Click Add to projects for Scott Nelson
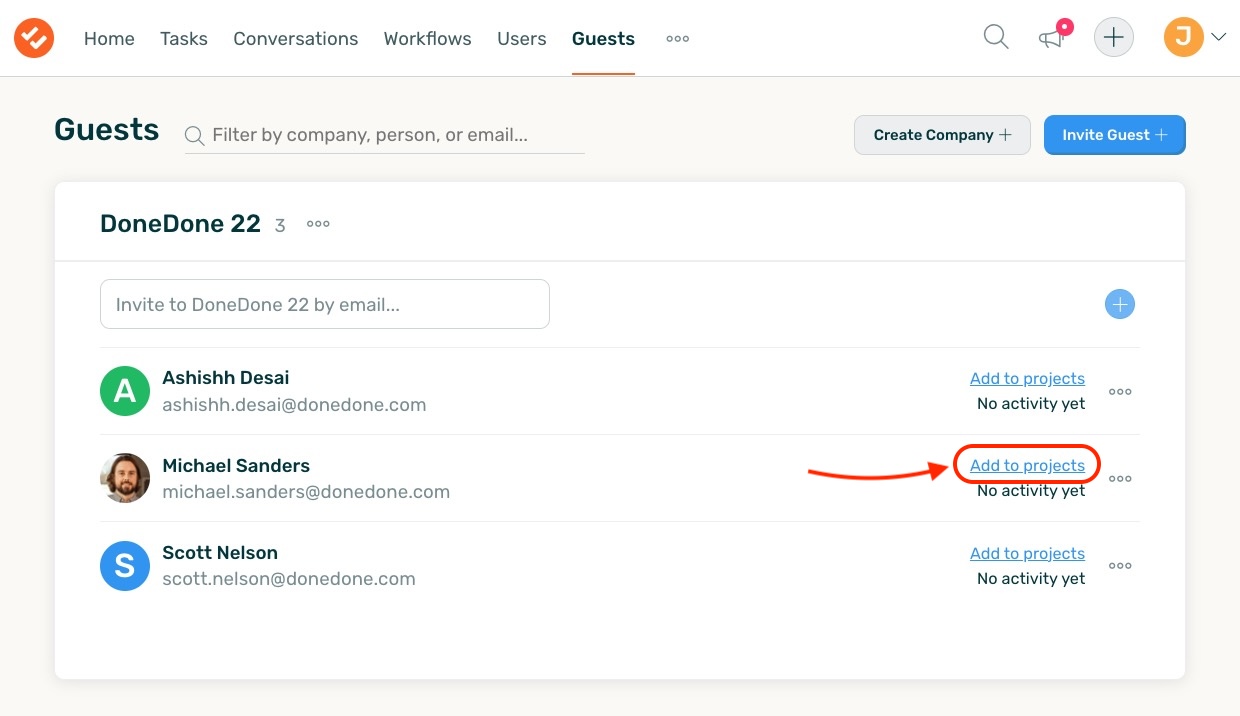This screenshot has width=1240, height=716. tap(1027, 553)
